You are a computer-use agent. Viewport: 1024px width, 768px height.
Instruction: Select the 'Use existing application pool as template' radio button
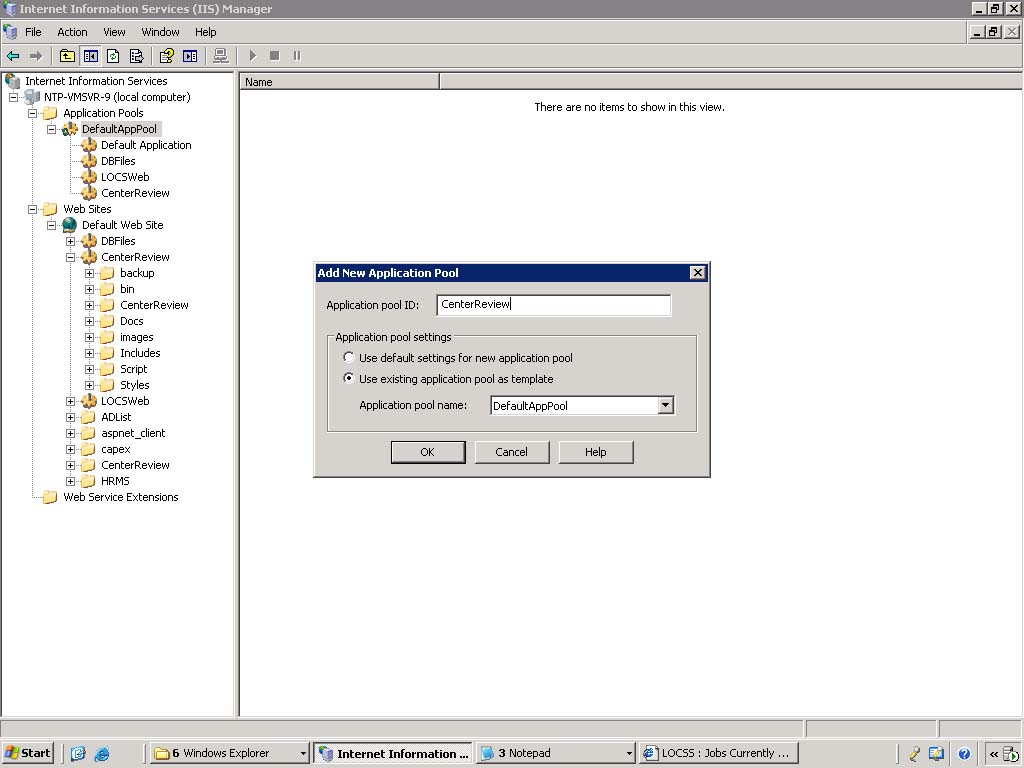coord(349,378)
